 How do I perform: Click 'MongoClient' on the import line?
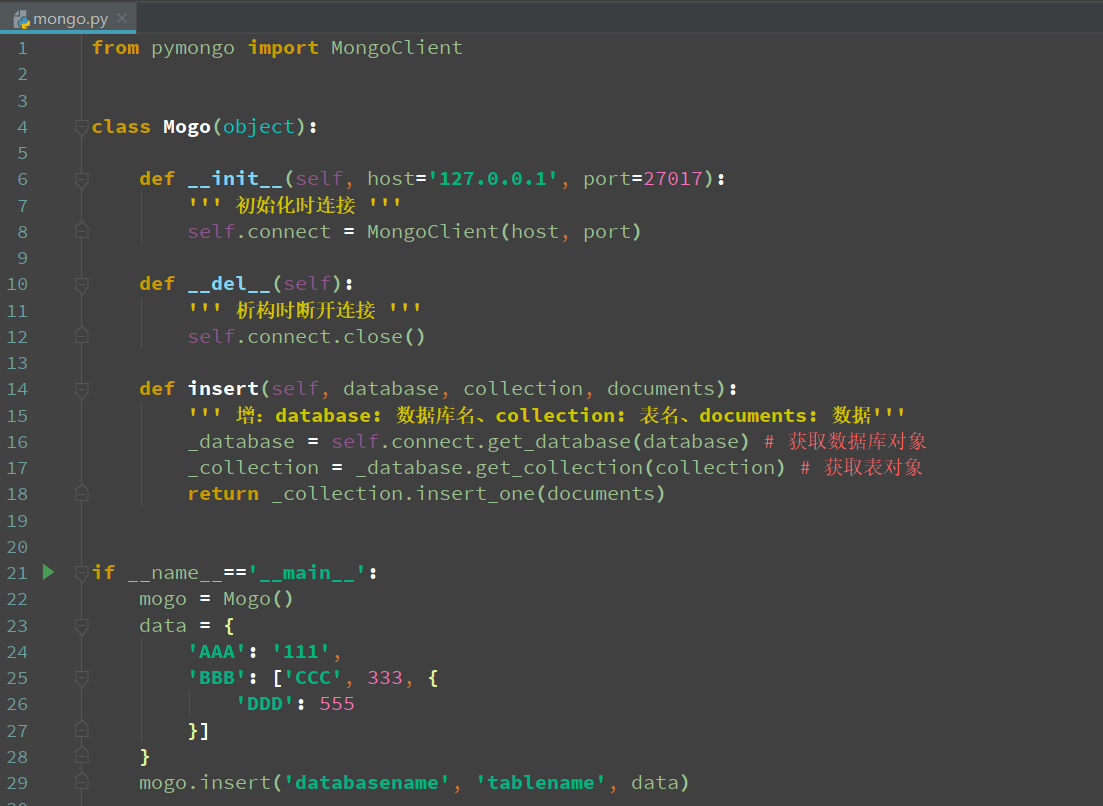397,48
